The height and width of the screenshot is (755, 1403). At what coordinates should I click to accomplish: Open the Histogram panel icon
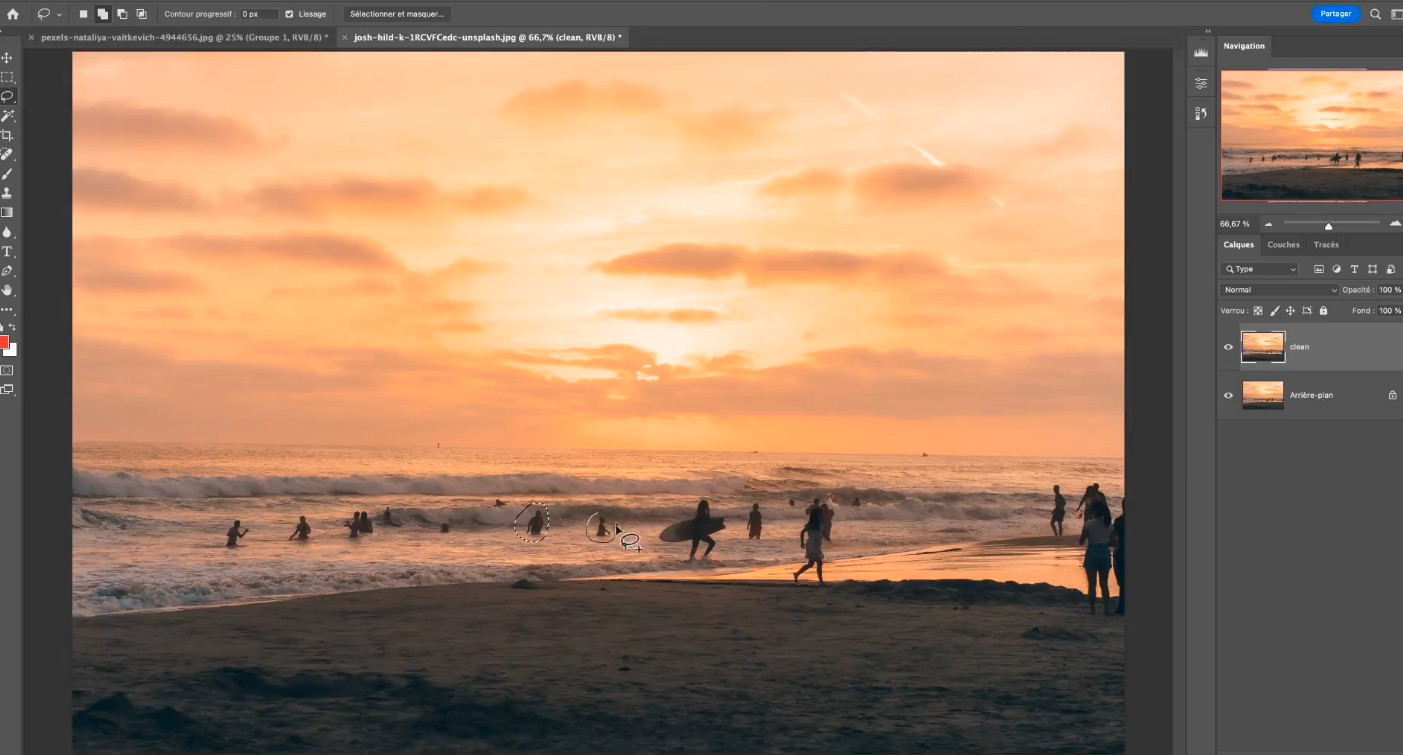pos(1200,52)
